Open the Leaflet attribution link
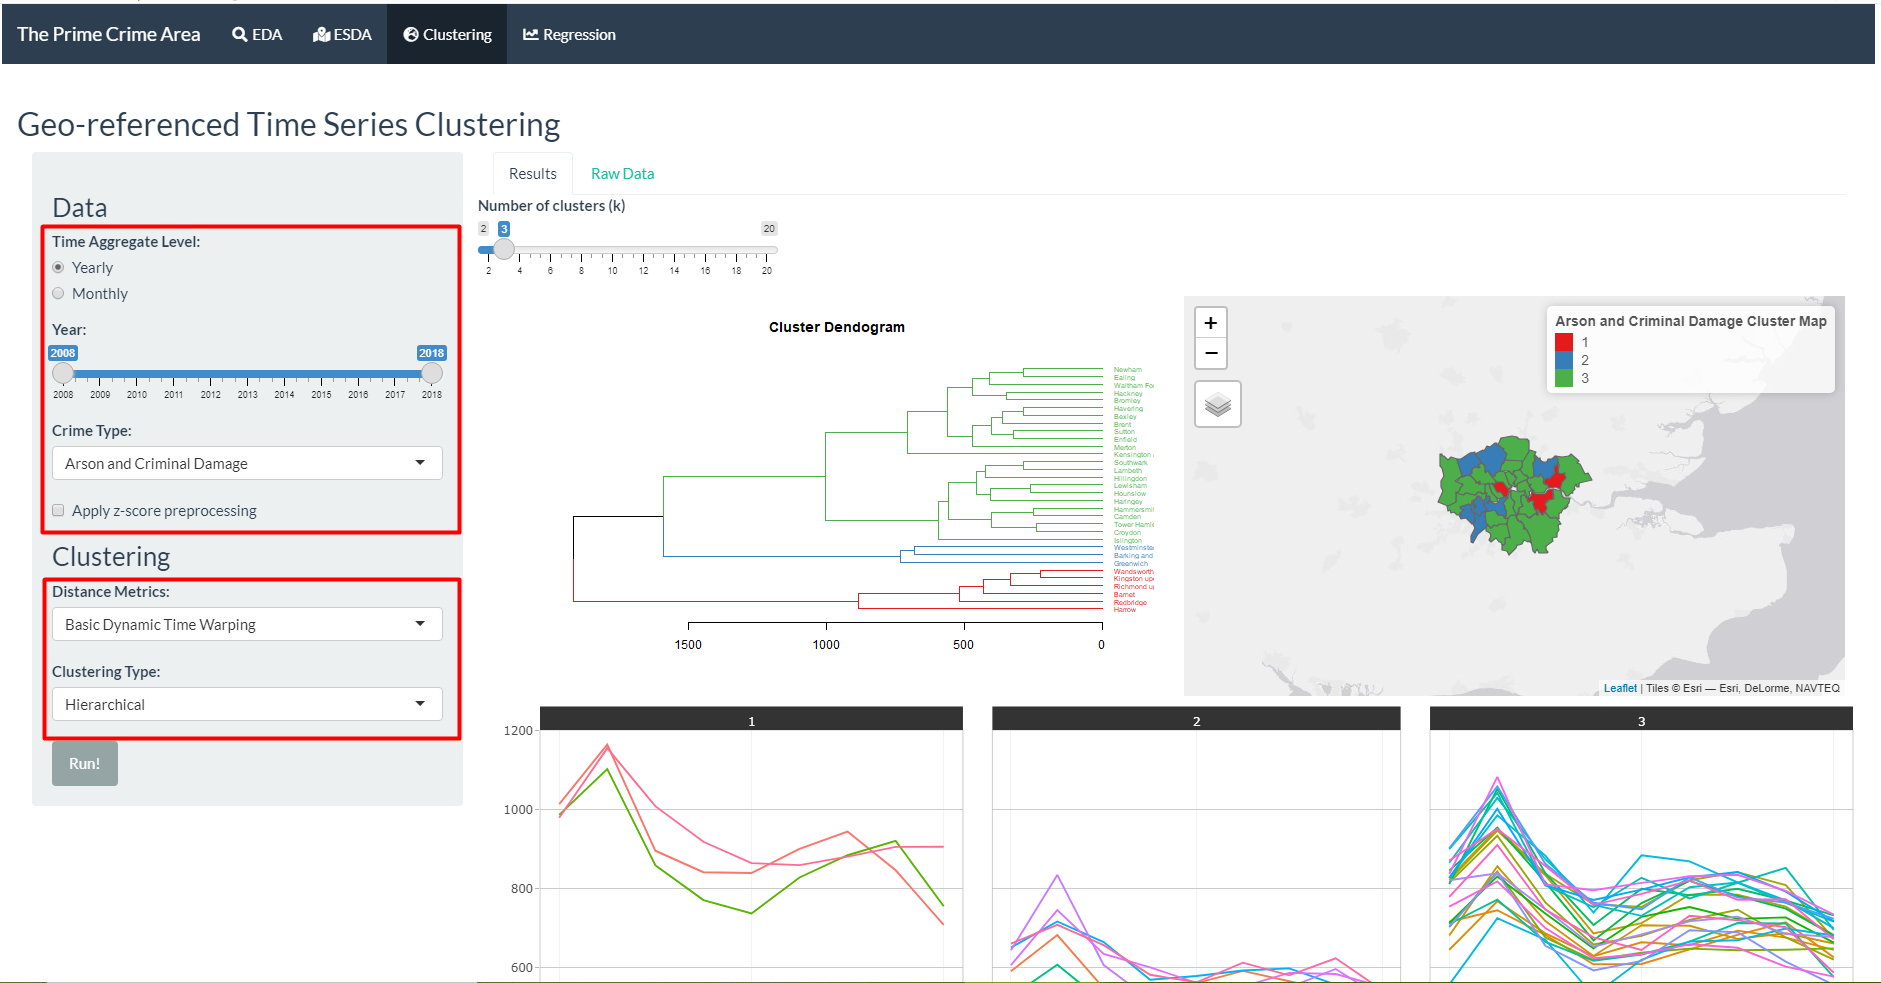Image resolution: width=1881 pixels, height=983 pixels. 1619,688
